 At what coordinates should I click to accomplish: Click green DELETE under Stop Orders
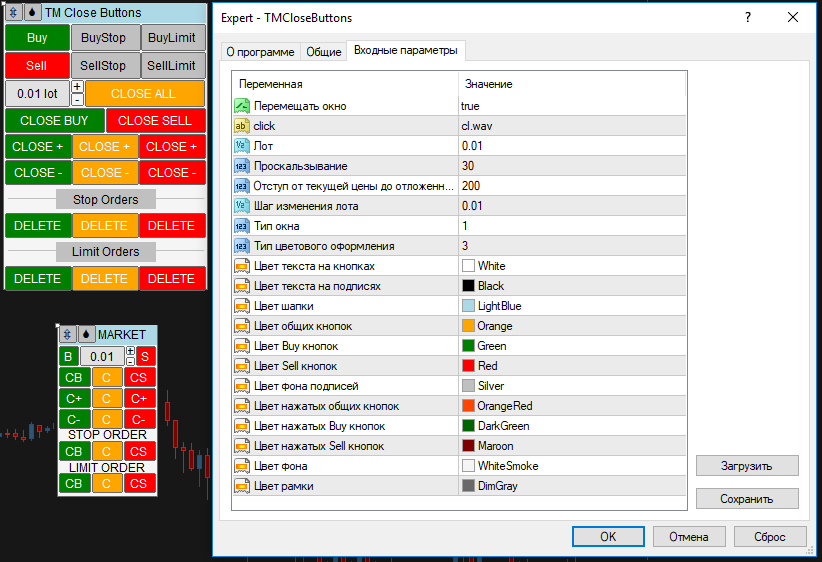[x=38, y=226]
